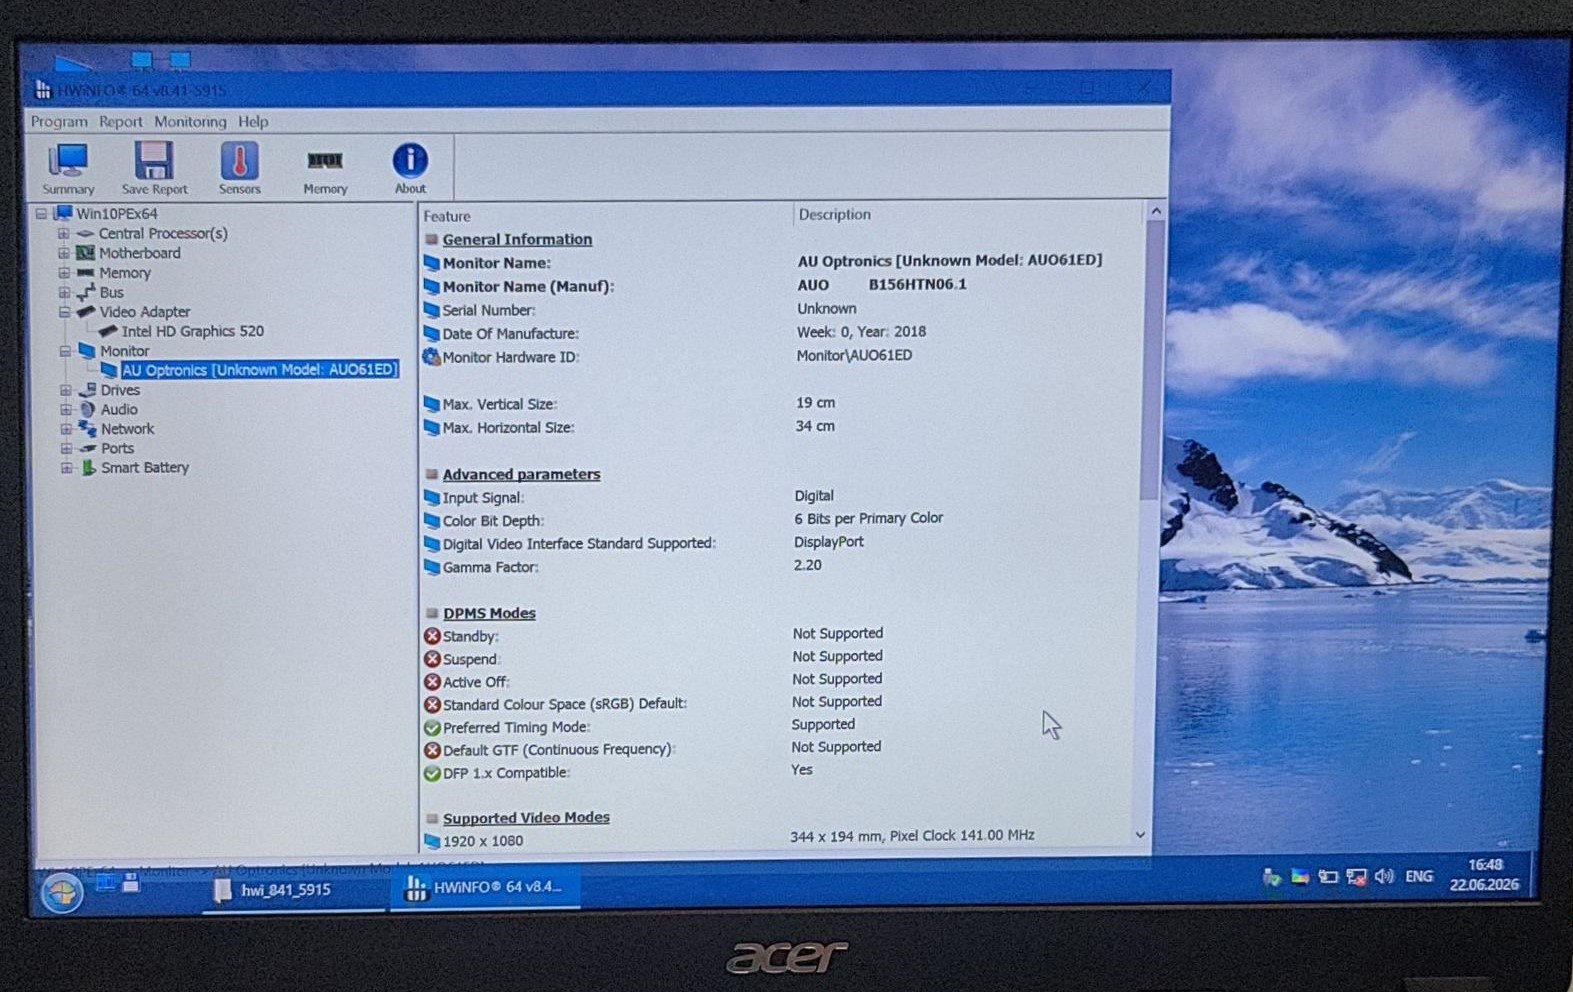Select Intel HD Graphics 520 item
Image resolution: width=1573 pixels, height=992 pixels.
pyautogui.click(x=193, y=331)
